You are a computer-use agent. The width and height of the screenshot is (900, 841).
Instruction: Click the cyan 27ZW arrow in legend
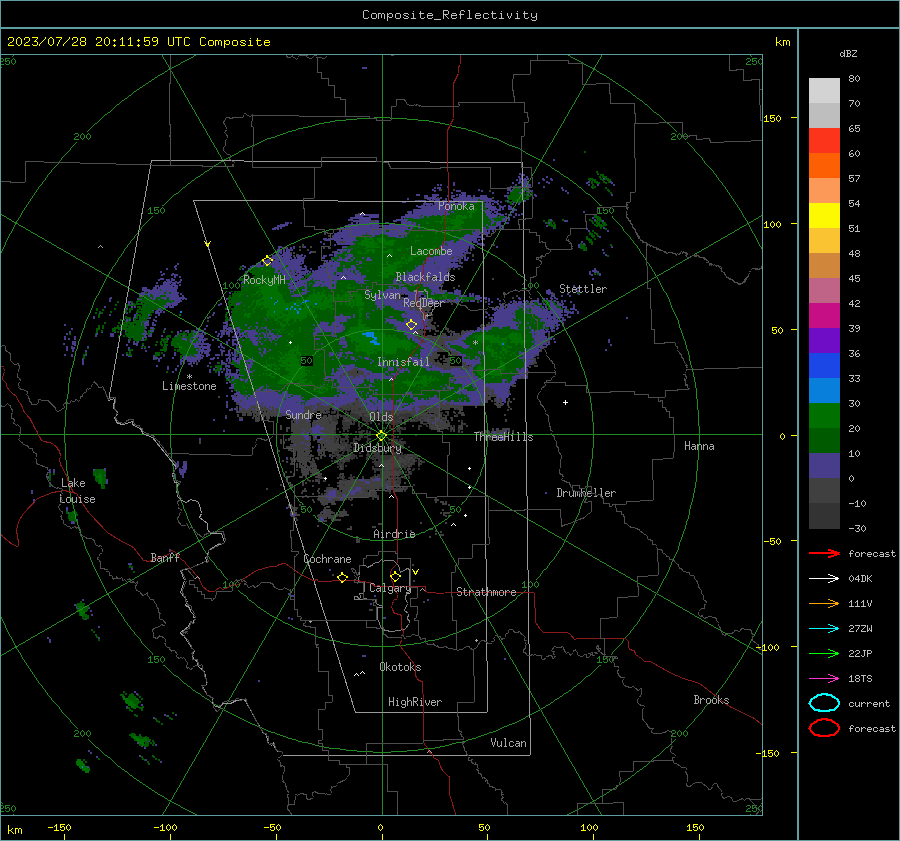(x=824, y=629)
